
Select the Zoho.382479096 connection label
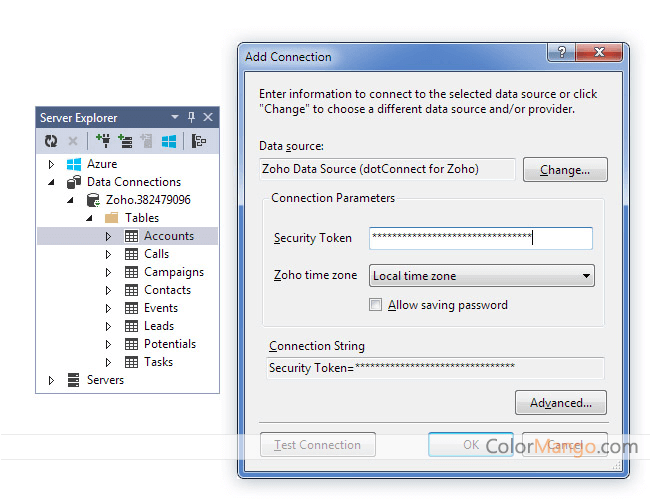pyautogui.click(x=148, y=200)
